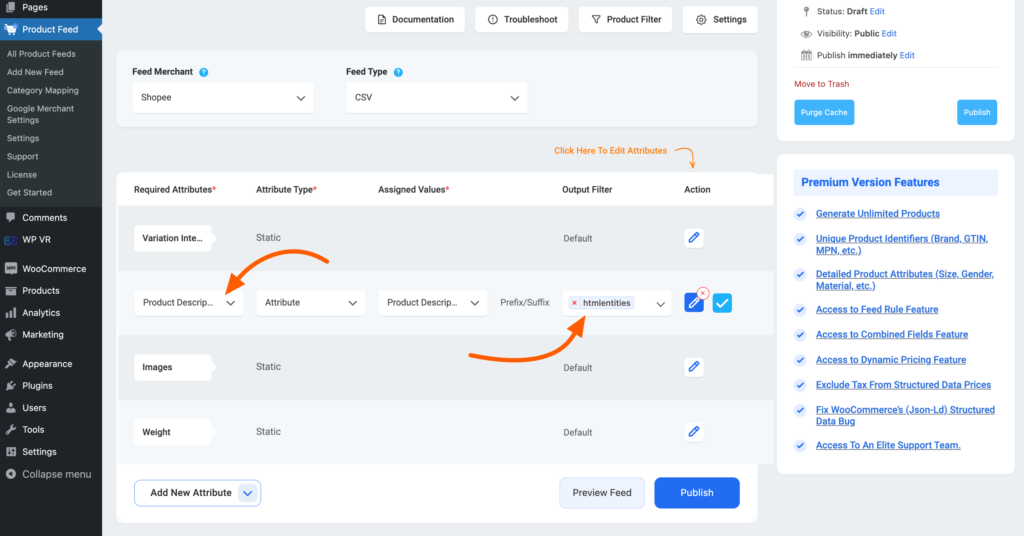The image size is (1024, 536).
Task: Click the large blue Publish button below table
Action: point(697,493)
